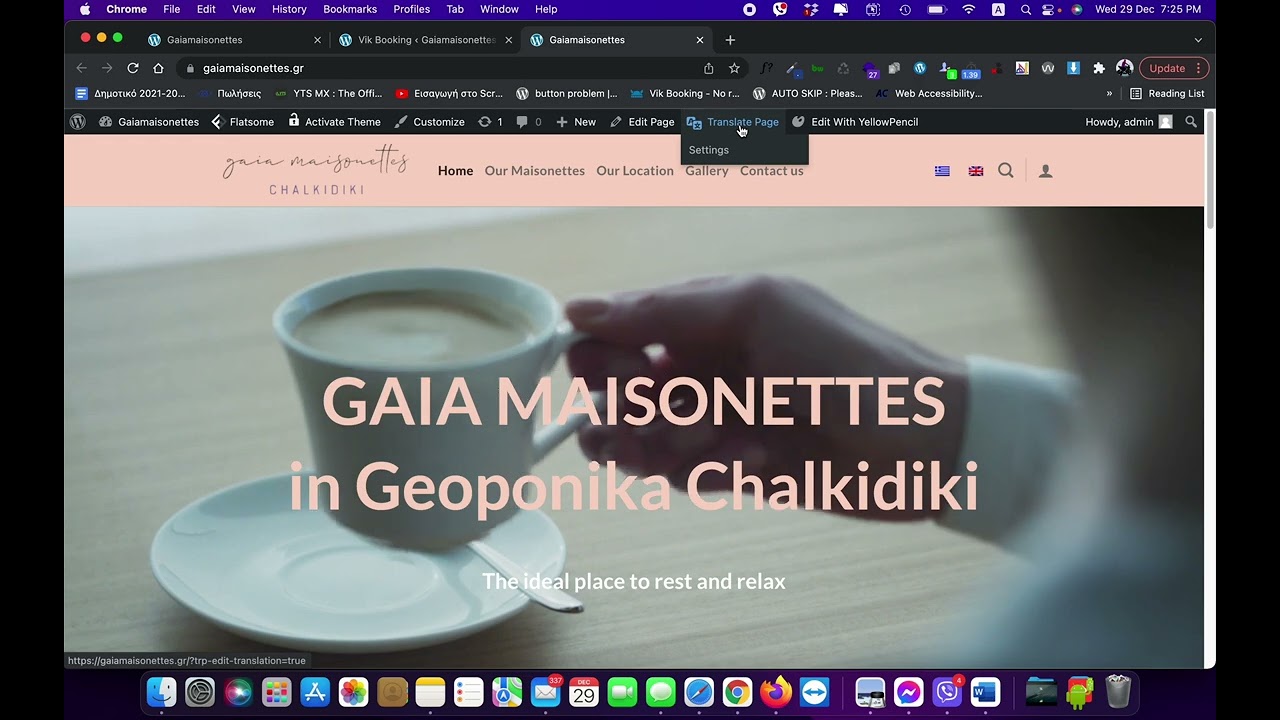This screenshot has width=1280, height=720.
Task: Go to the Home nav link
Action: coord(455,171)
